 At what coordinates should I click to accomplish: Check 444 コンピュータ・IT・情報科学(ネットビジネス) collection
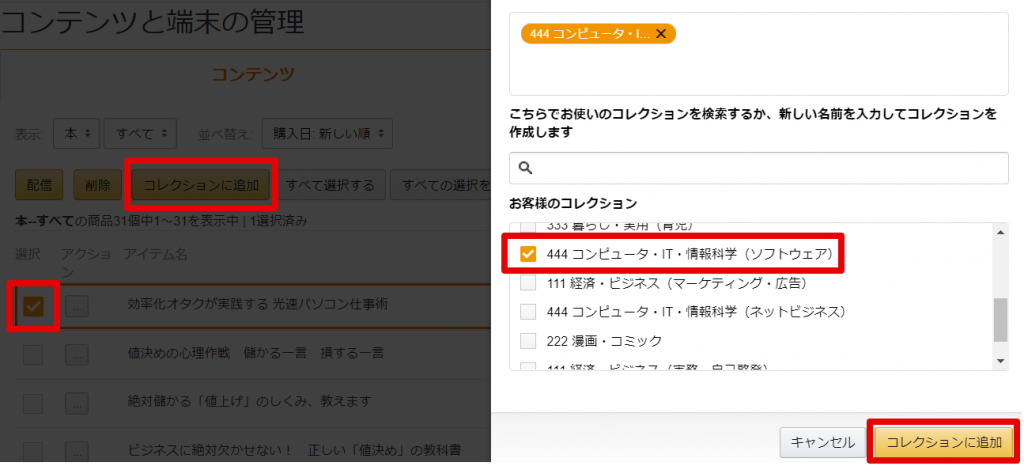[528, 312]
